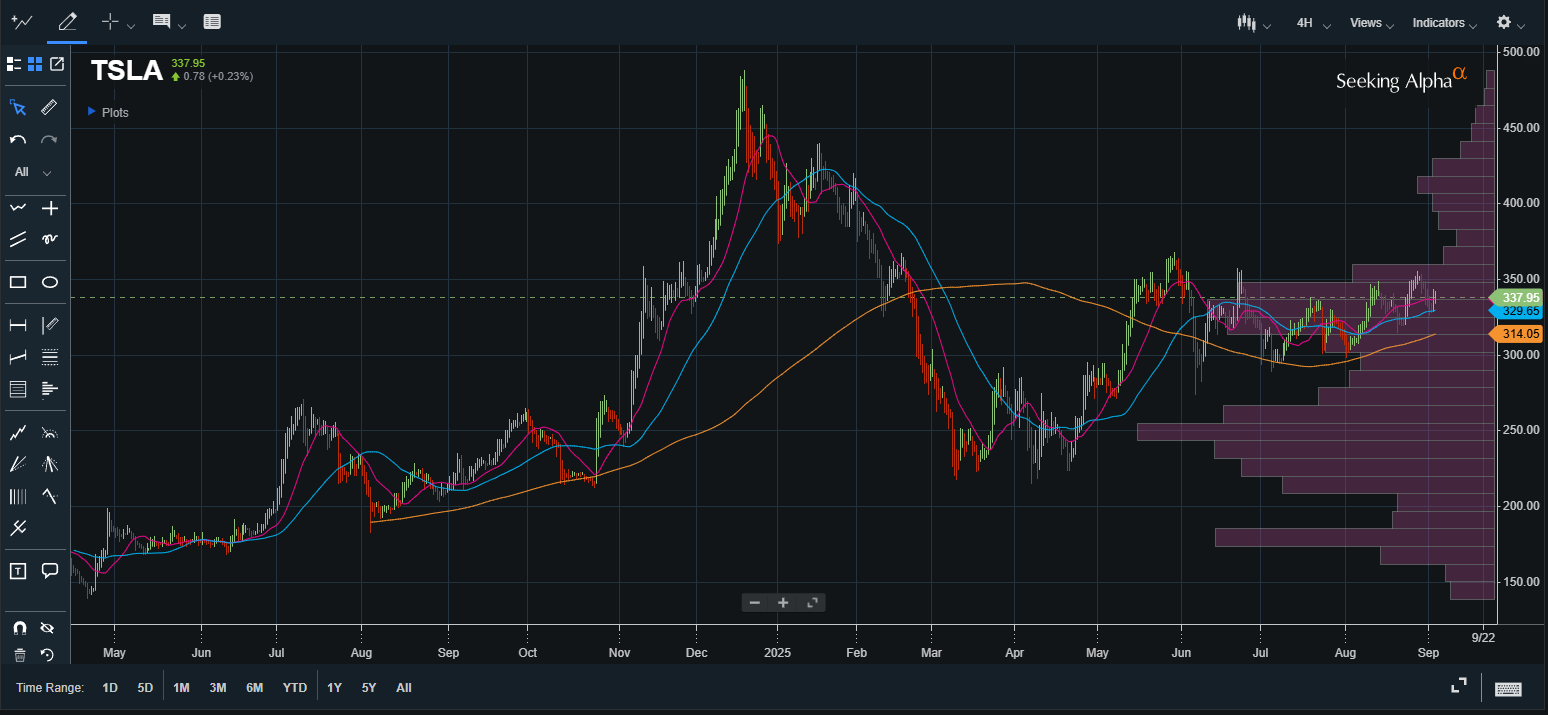Image resolution: width=1548 pixels, height=715 pixels.
Task: Open the add comparison chart tool
Action: pos(21,21)
